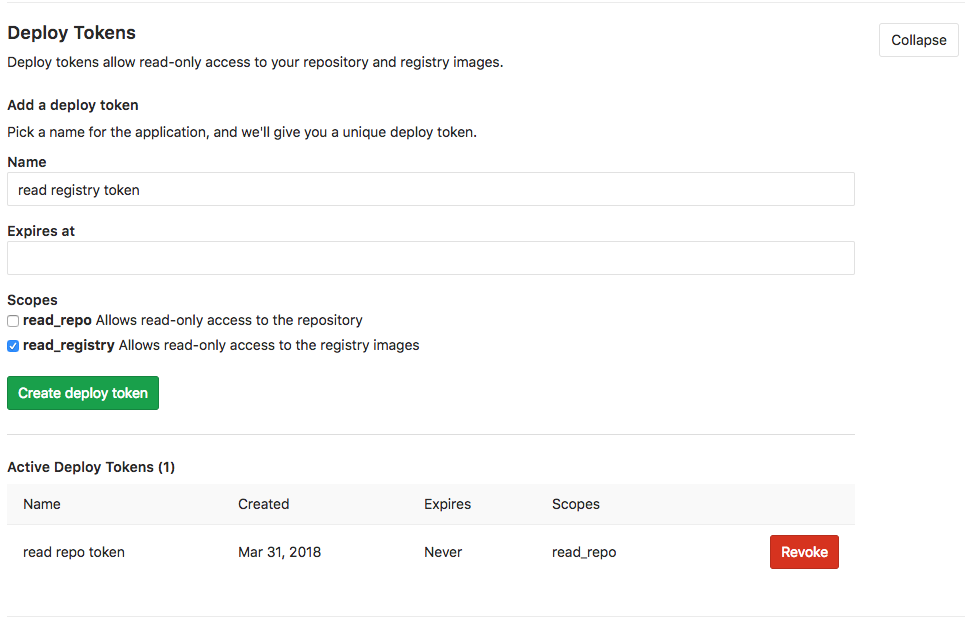Collapse the Deploy Tokens section
The image size is (972, 636).
click(918, 40)
